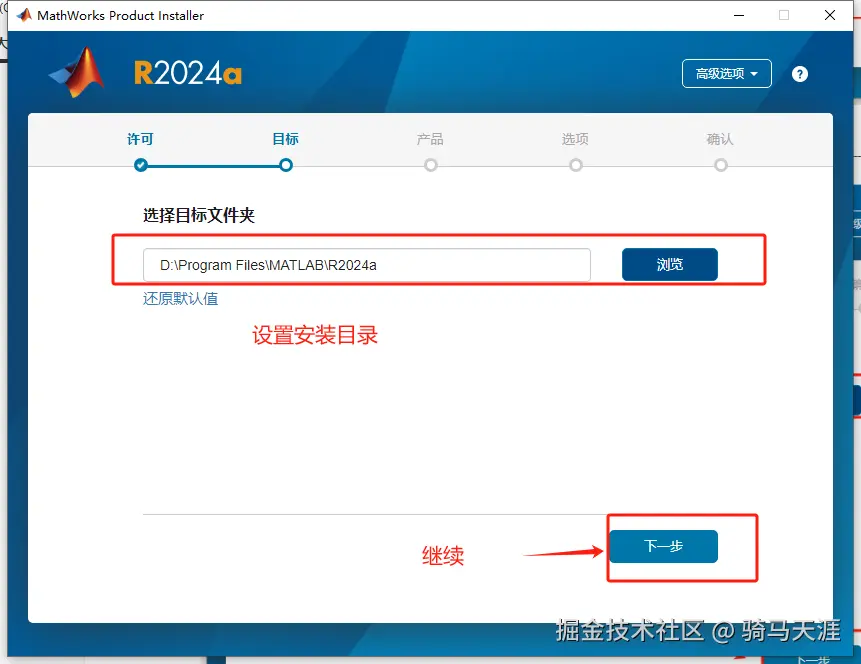The height and width of the screenshot is (664, 861).
Task: Click the completed 许可 step checkmark circle
Action: (x=141, y=165)
